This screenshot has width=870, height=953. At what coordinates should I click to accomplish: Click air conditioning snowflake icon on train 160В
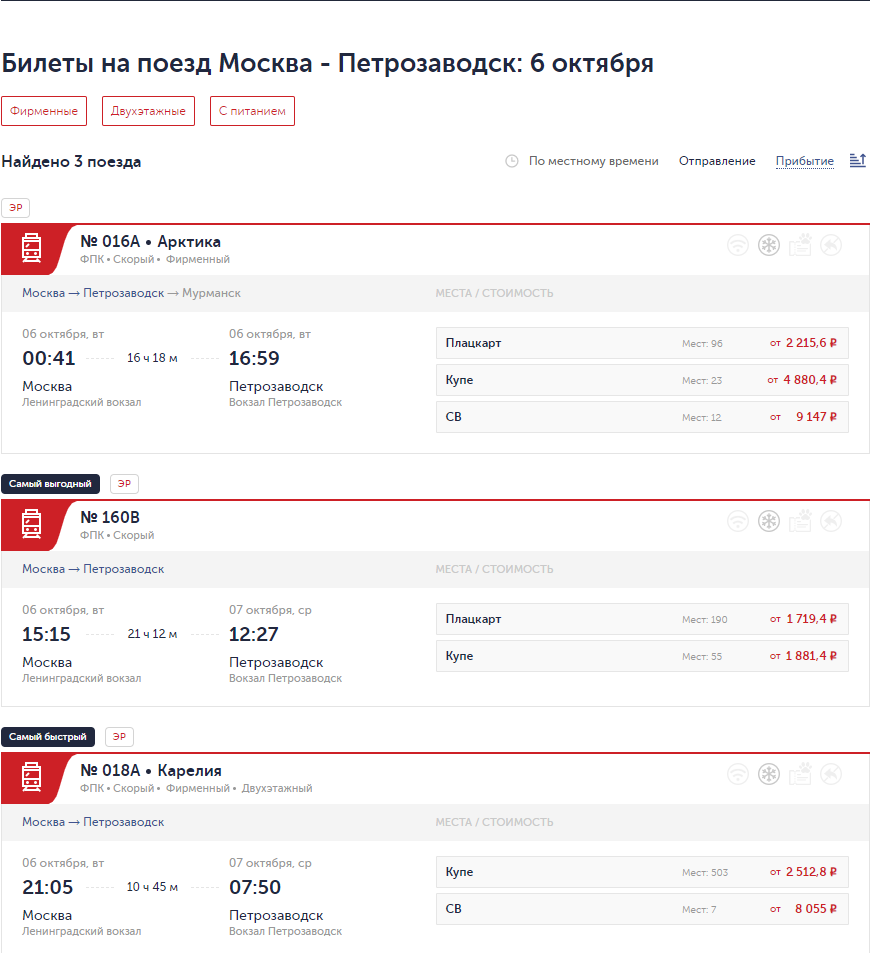[768, 521]
